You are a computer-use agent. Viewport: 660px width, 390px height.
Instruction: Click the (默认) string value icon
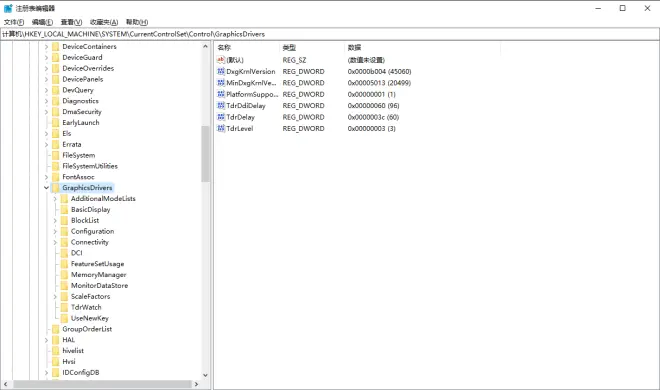221,60
